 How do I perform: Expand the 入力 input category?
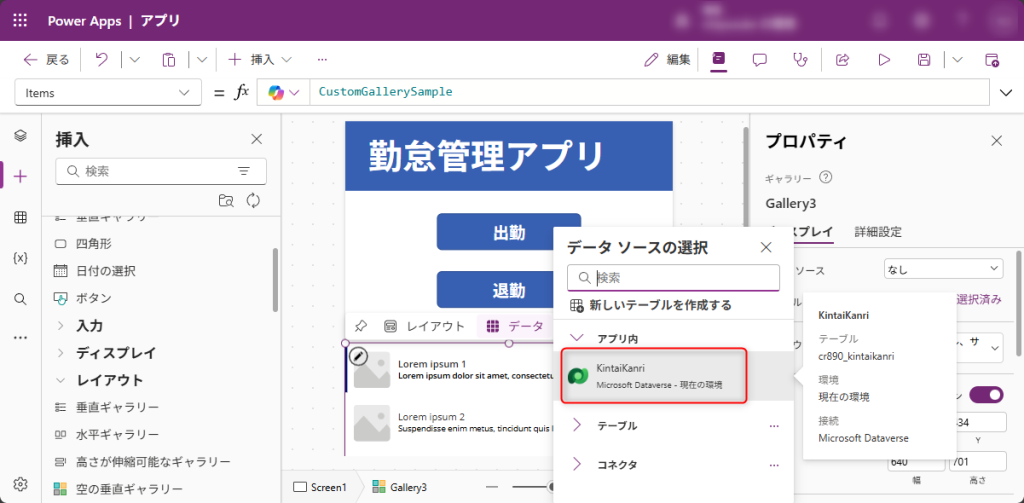78,325
